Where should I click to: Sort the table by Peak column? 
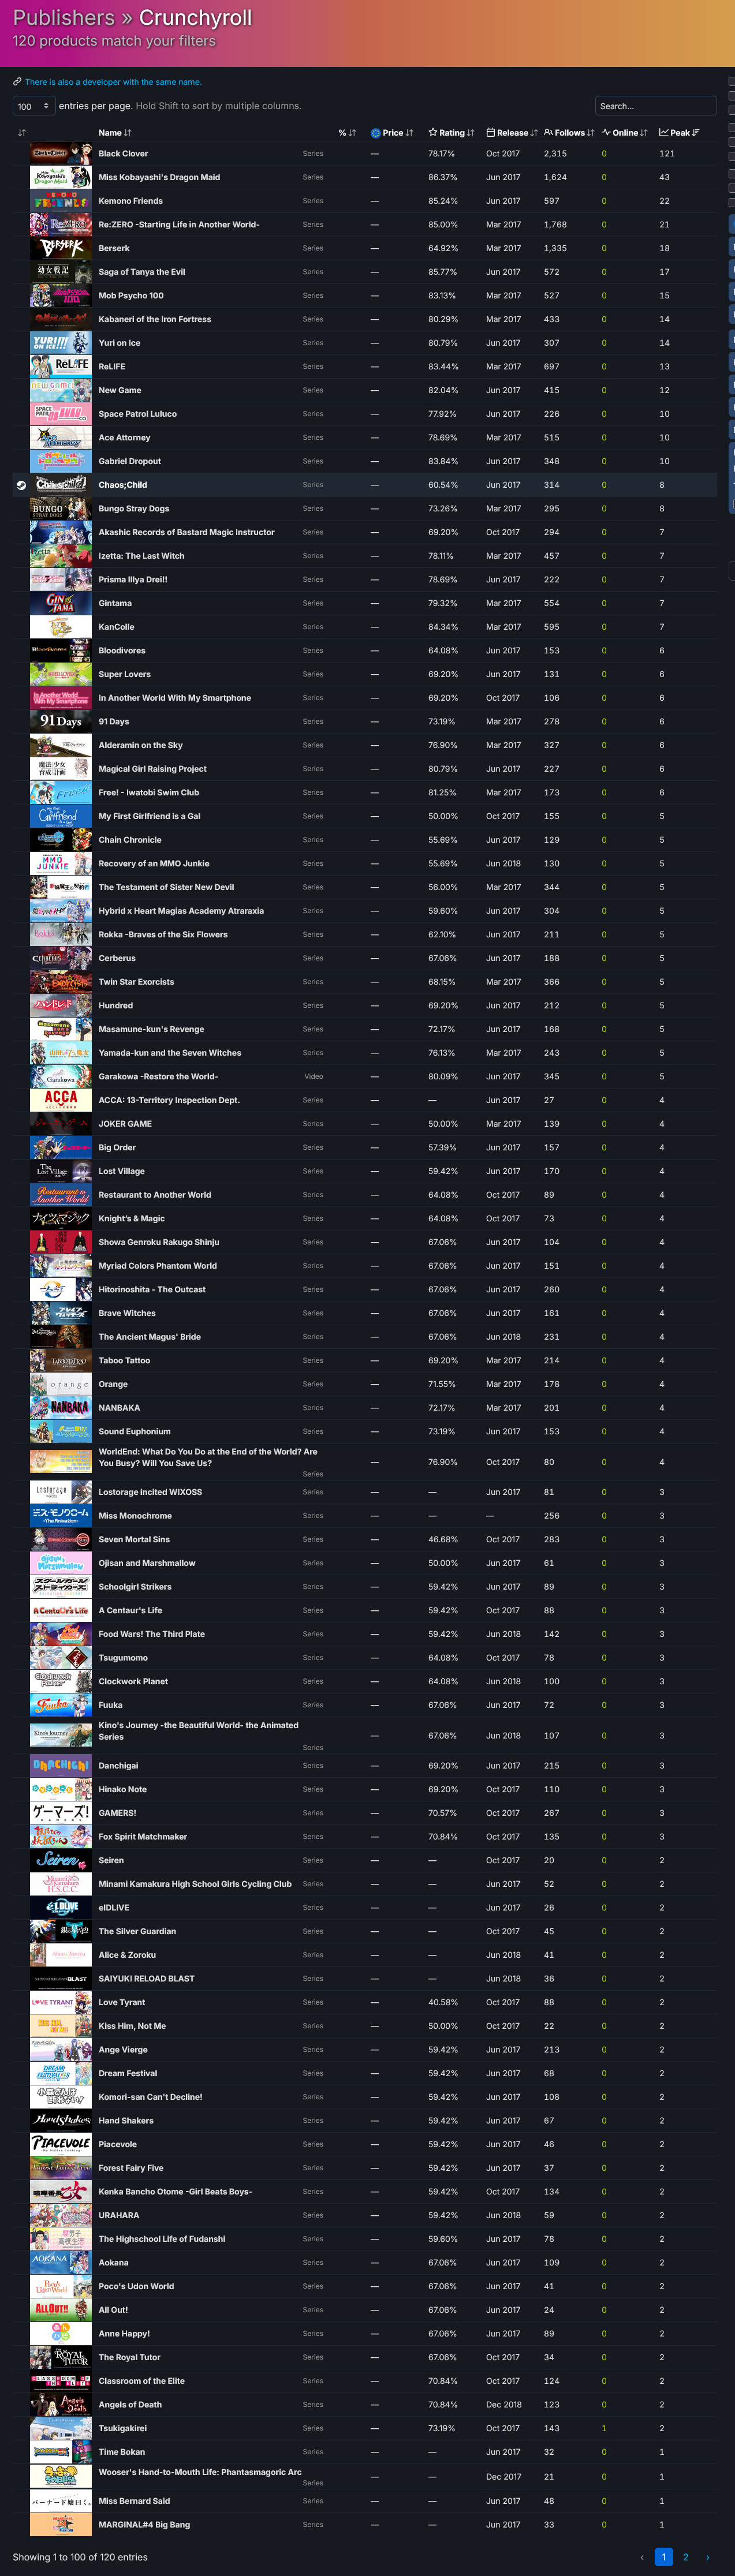tap(680, 132)
